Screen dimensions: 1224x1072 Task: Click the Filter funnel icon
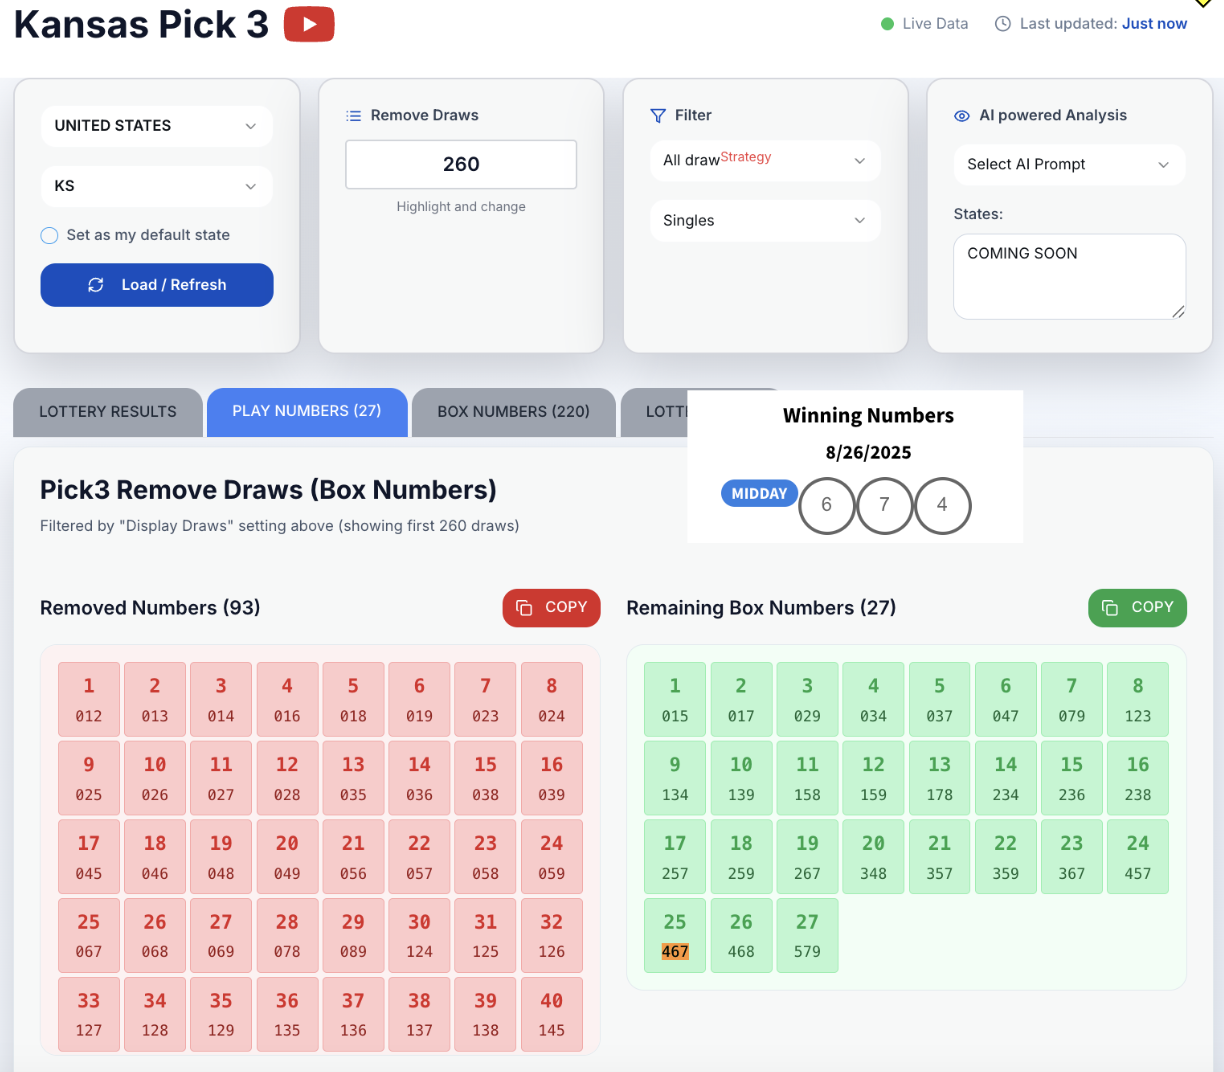[658, 116]
